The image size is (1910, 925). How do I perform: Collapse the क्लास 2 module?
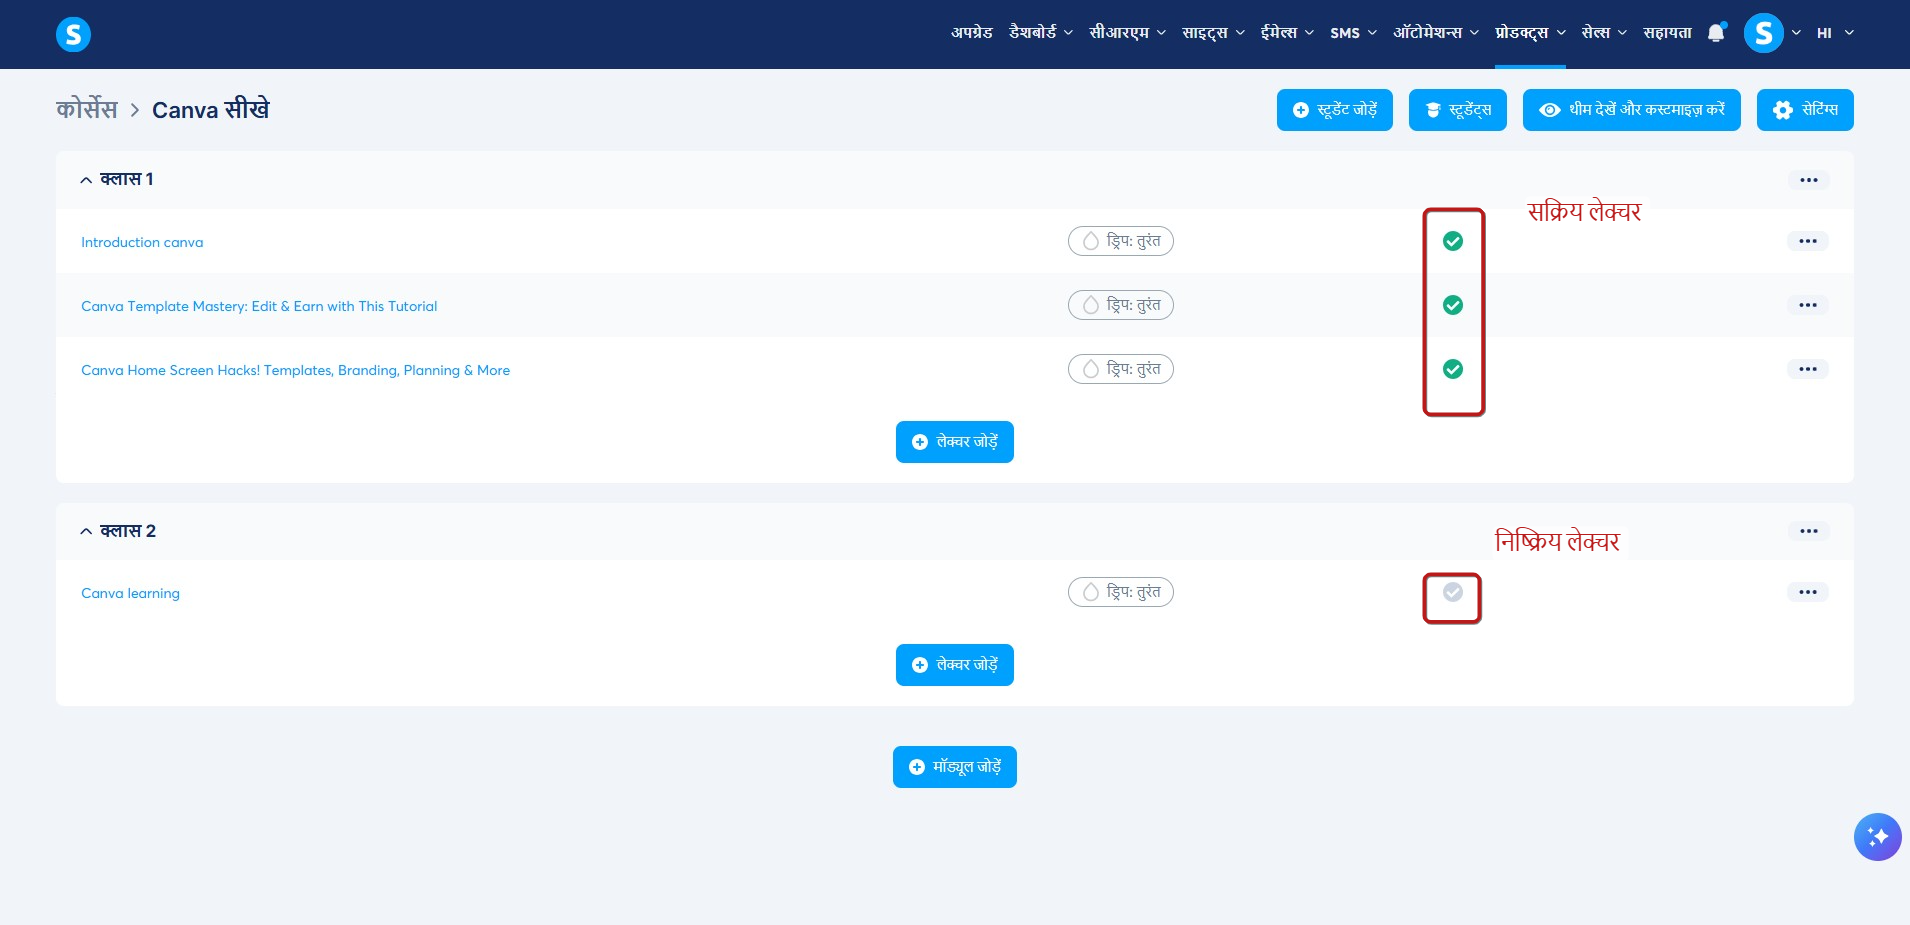click(86, 531)
